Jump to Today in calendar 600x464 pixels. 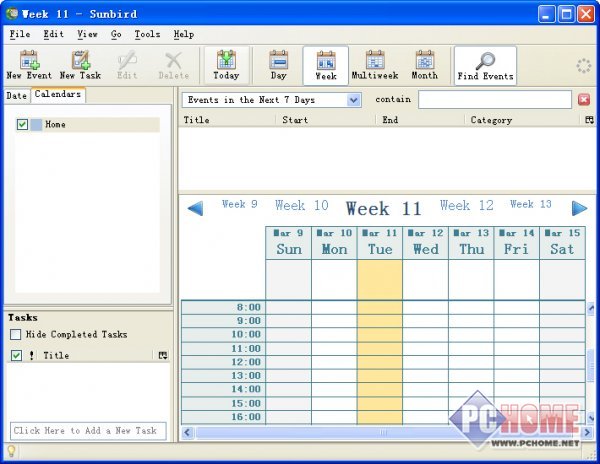coord(226,65)
